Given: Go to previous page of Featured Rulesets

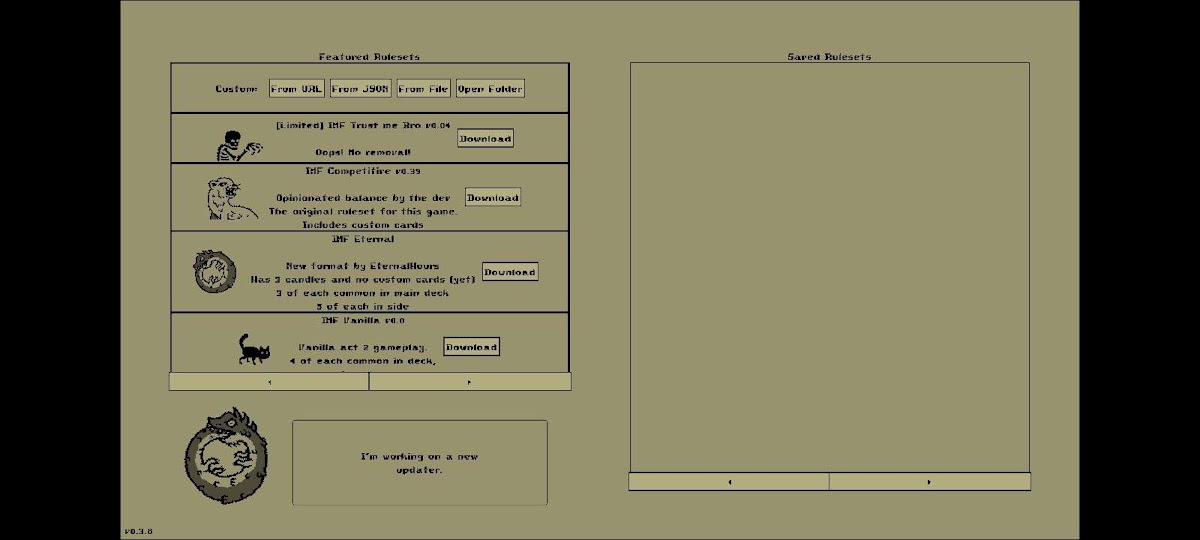Looking at the screenshot, I should (x=269, y=382).
